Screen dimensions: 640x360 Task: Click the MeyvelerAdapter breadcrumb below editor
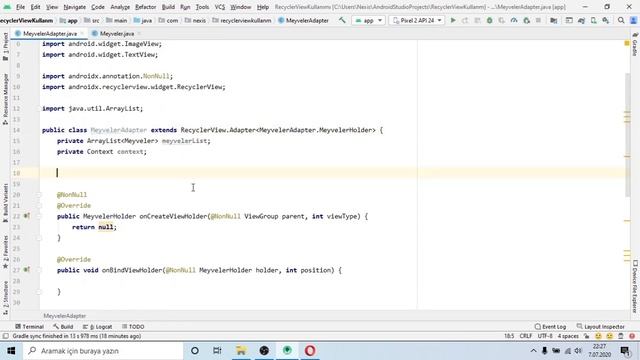(65, 316)
